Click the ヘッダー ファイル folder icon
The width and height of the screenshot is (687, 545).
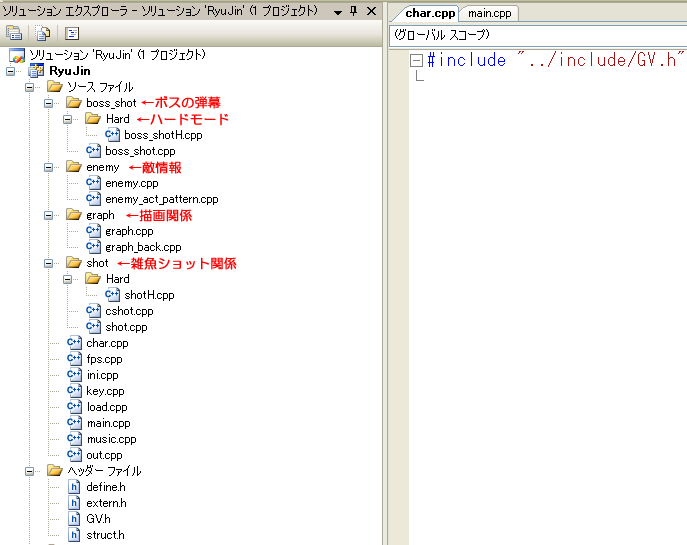[55, 471]
